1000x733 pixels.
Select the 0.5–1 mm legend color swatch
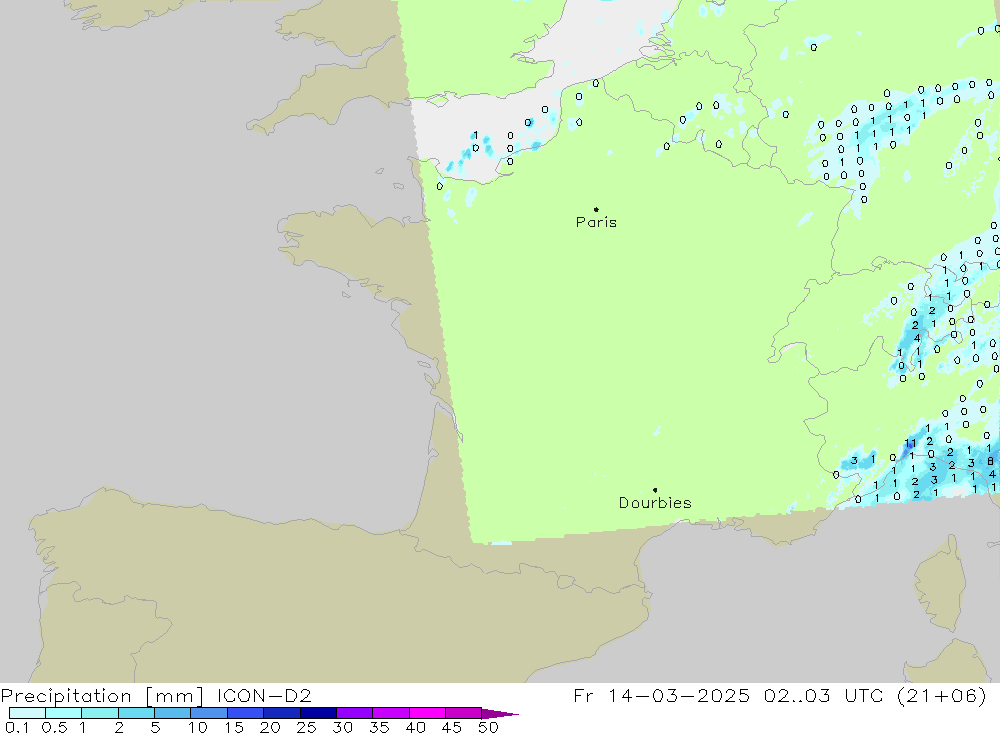tap(63, 713)
